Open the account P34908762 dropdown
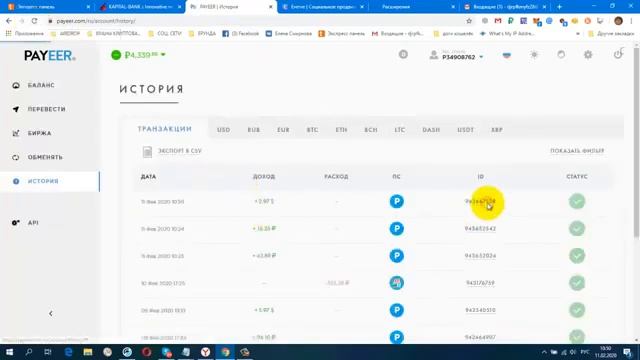 coord(457,55)
